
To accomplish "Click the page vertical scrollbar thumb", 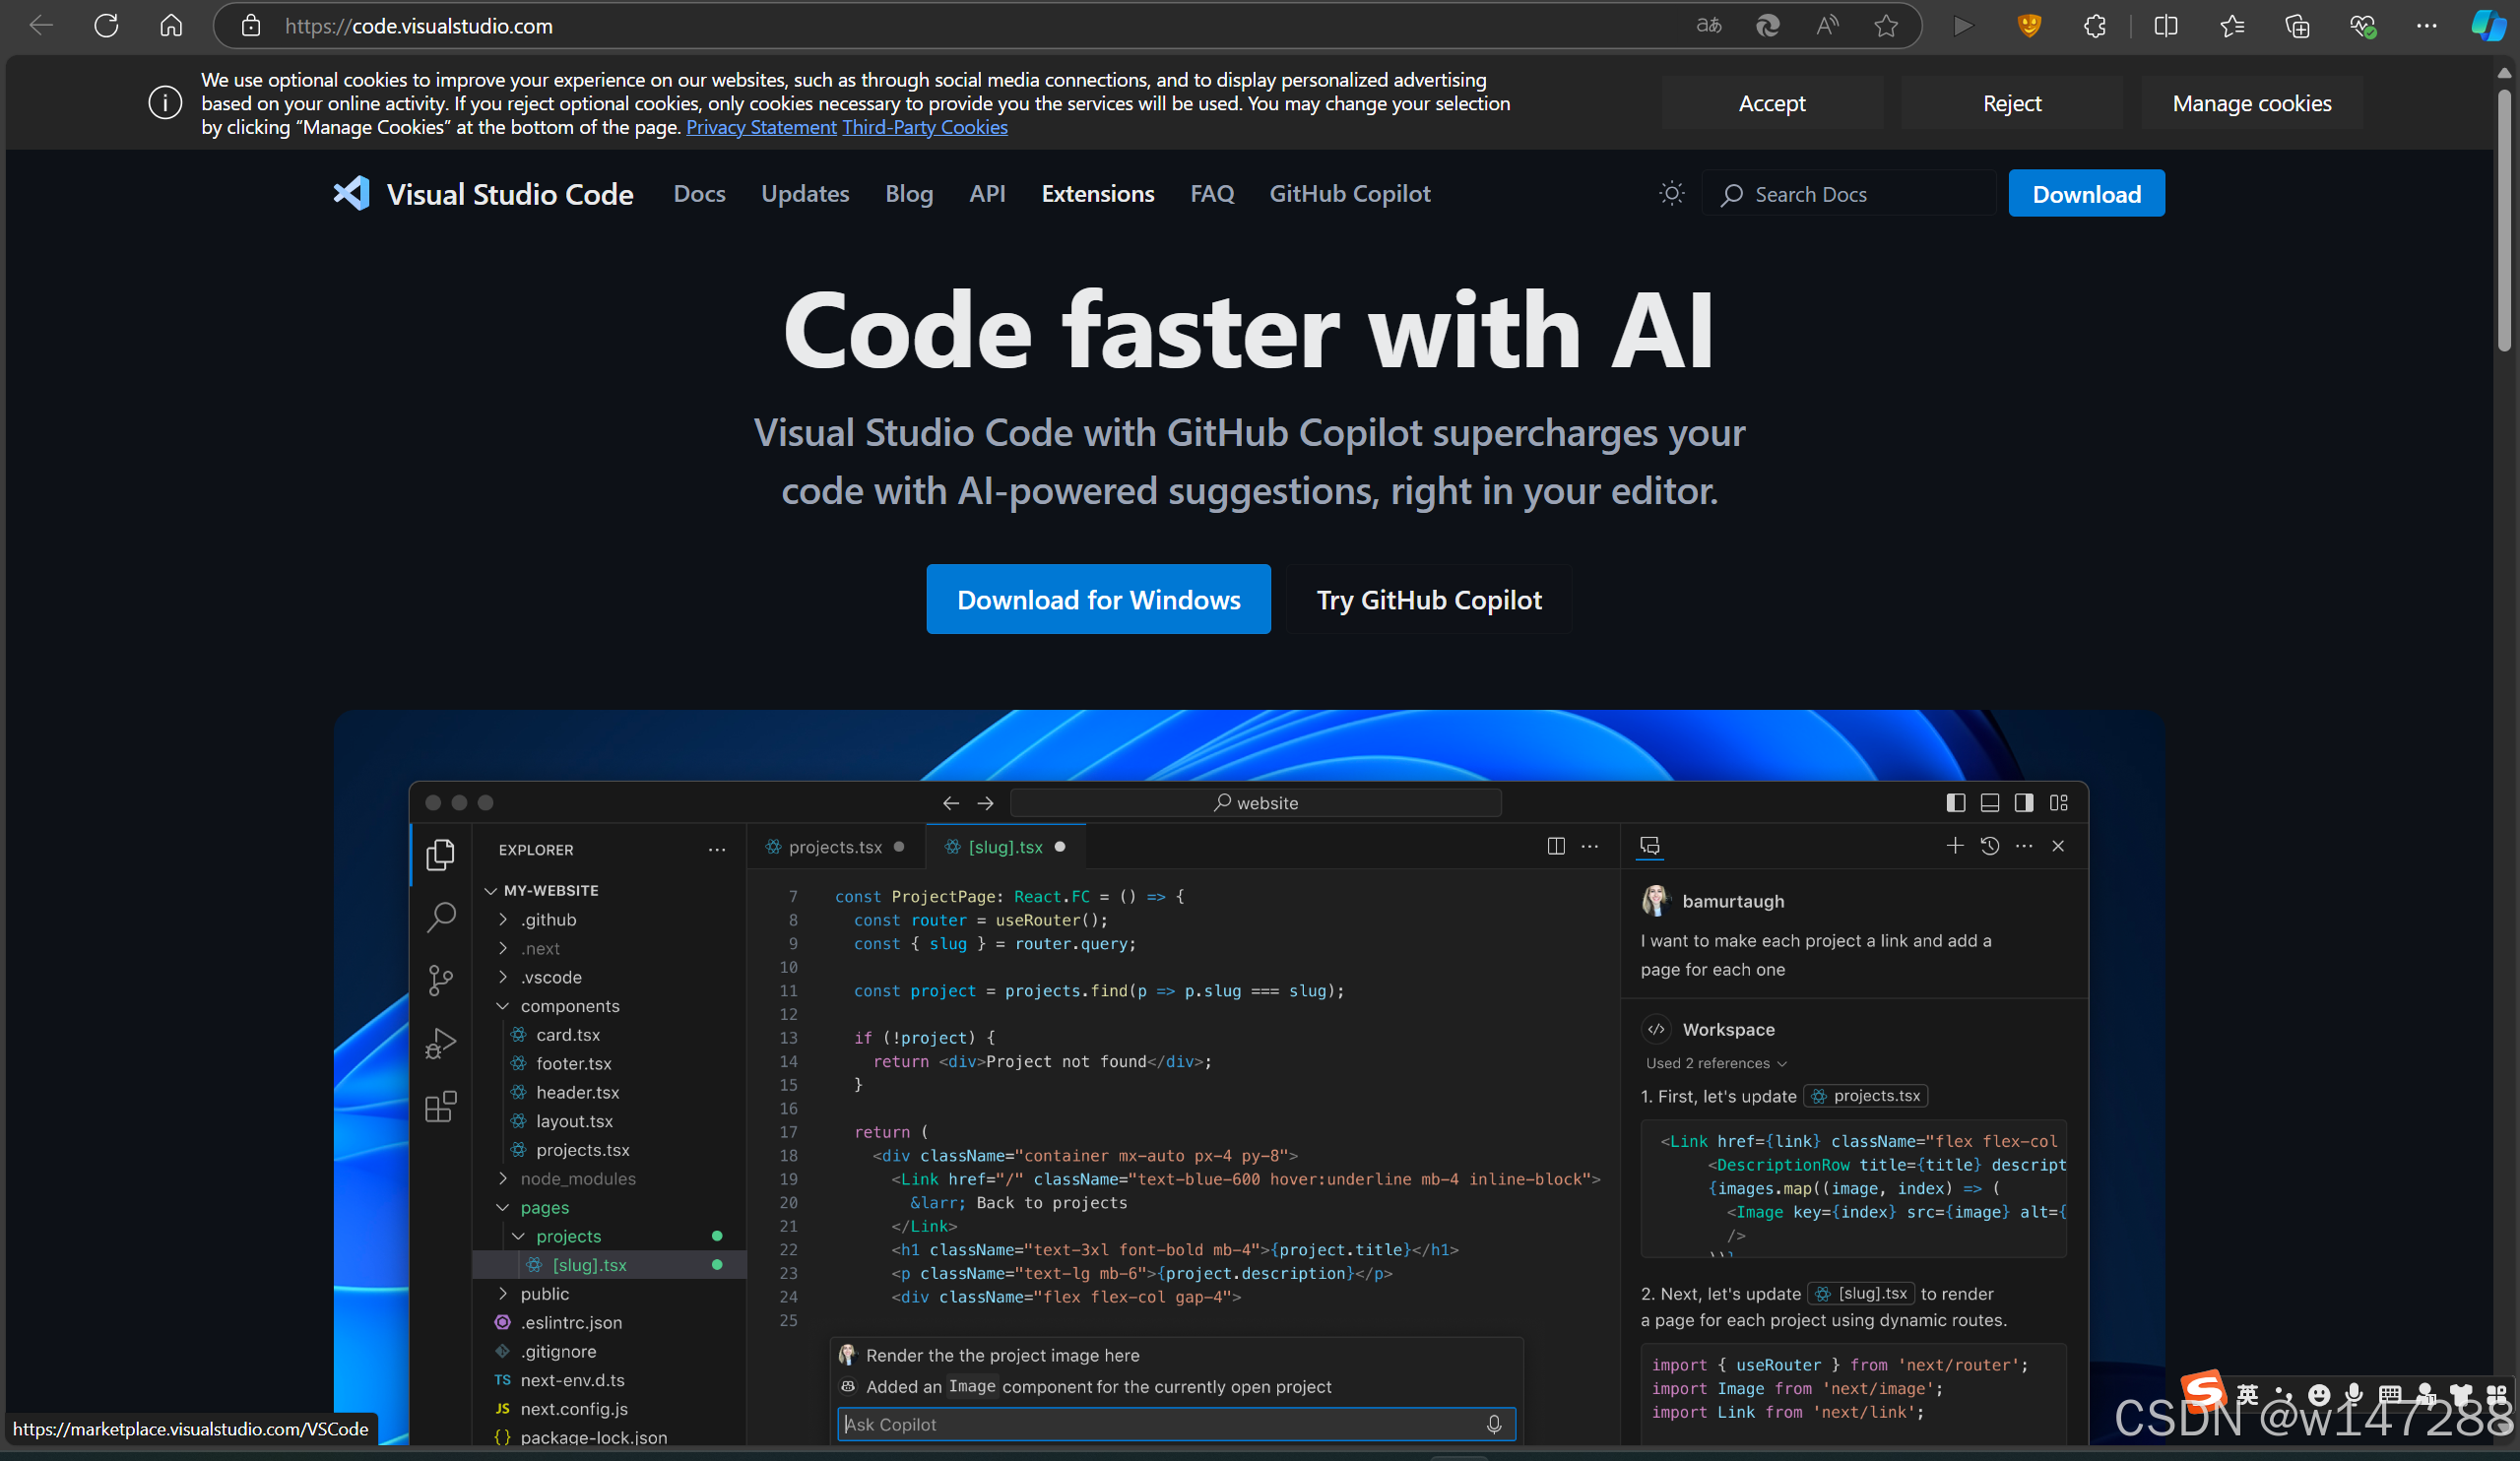I will click(2503, 220).
